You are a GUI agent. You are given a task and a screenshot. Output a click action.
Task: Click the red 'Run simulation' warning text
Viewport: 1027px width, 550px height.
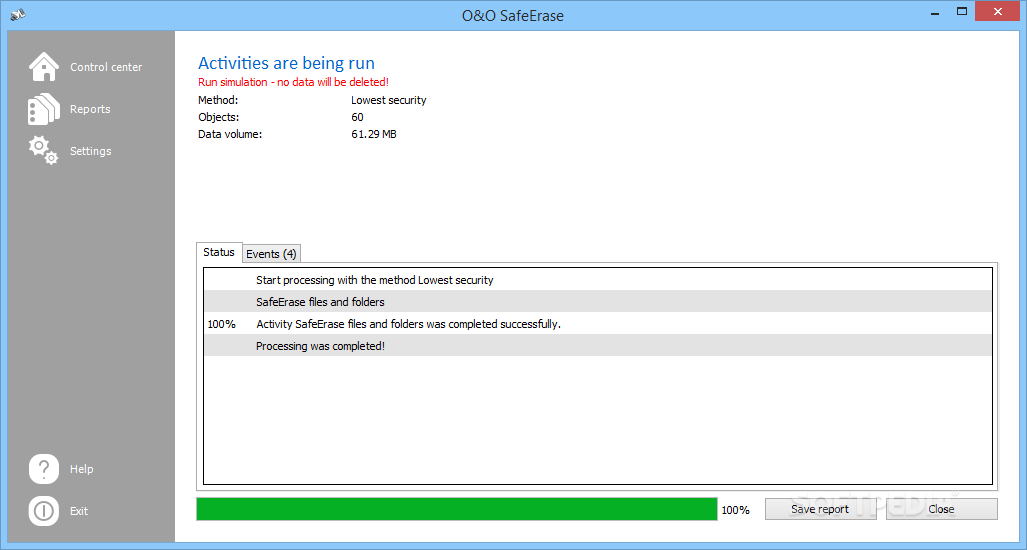tap(293, 82)
